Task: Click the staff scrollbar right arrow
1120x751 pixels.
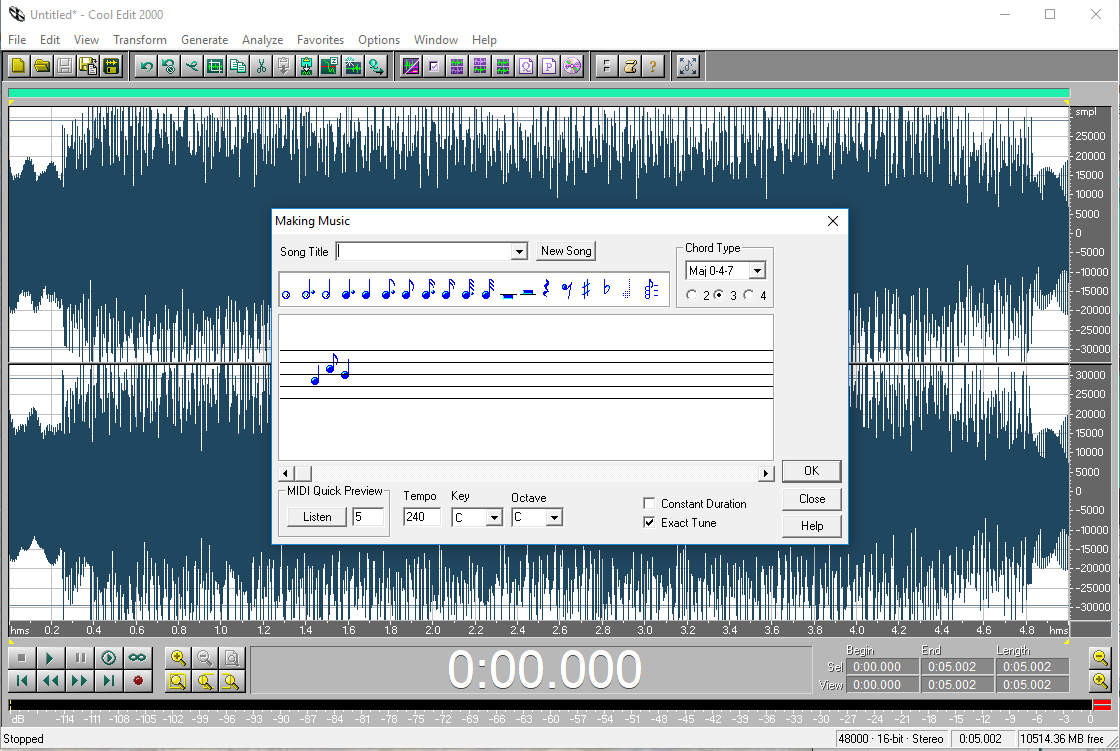Action: [766, 473]
